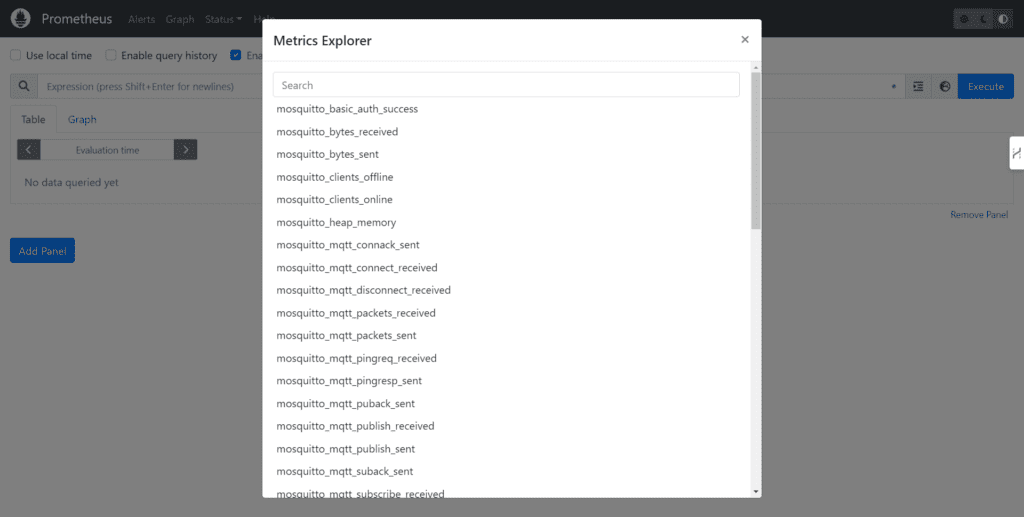Screen dimensions: 1024x517
Task: Select mosquitto_clients_online metric
Action: (x=334, y=200)
